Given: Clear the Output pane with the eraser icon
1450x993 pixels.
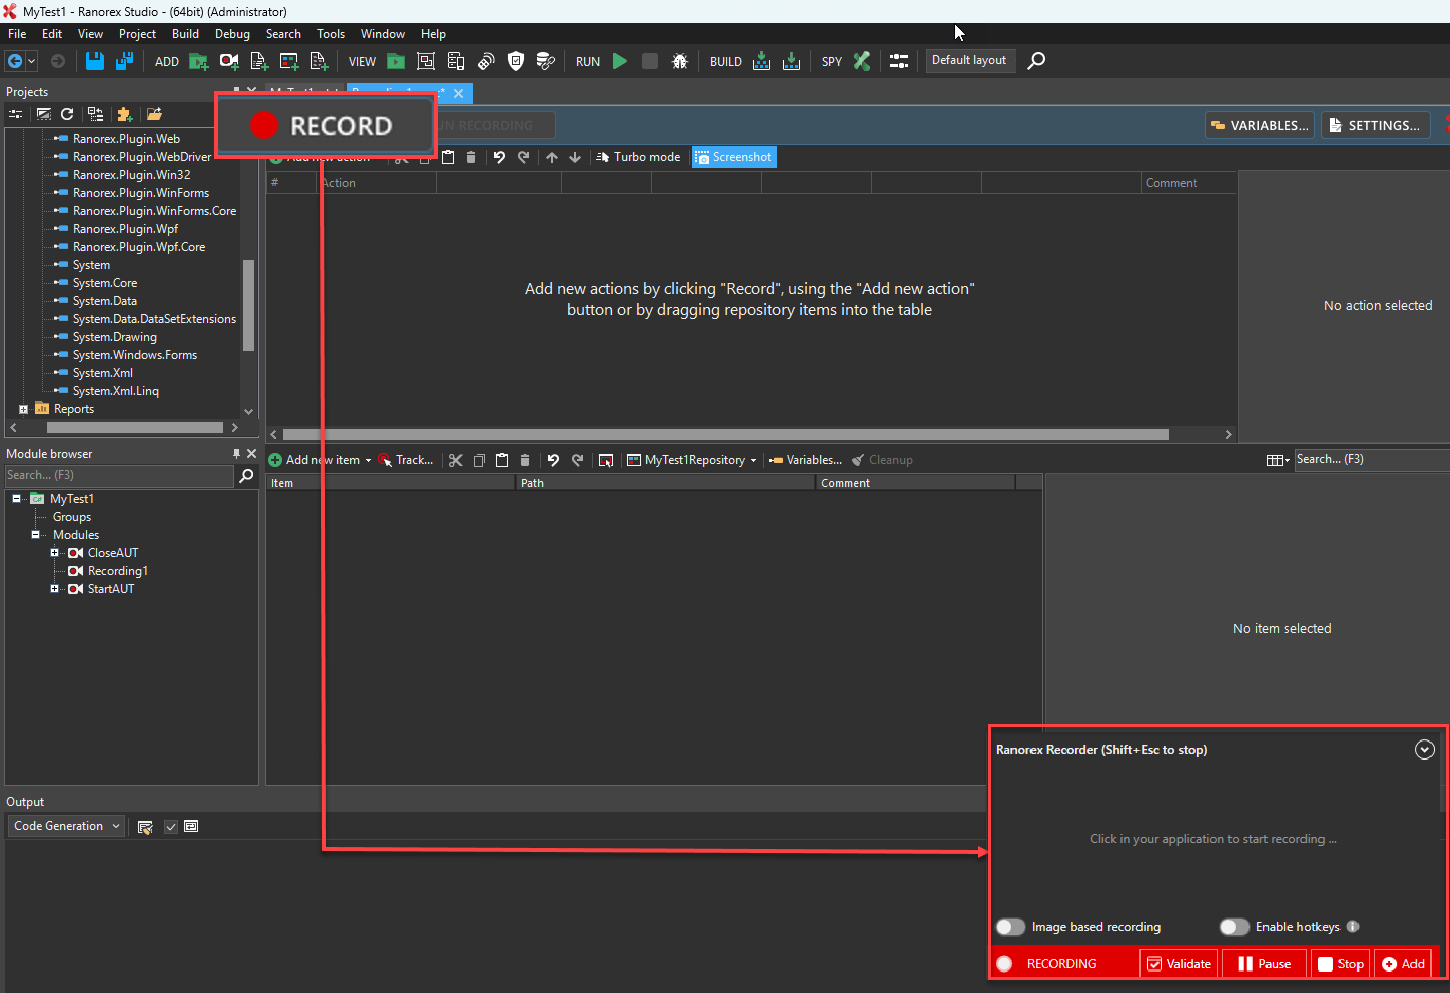Looking at the screenshot, I should (145, 827).
